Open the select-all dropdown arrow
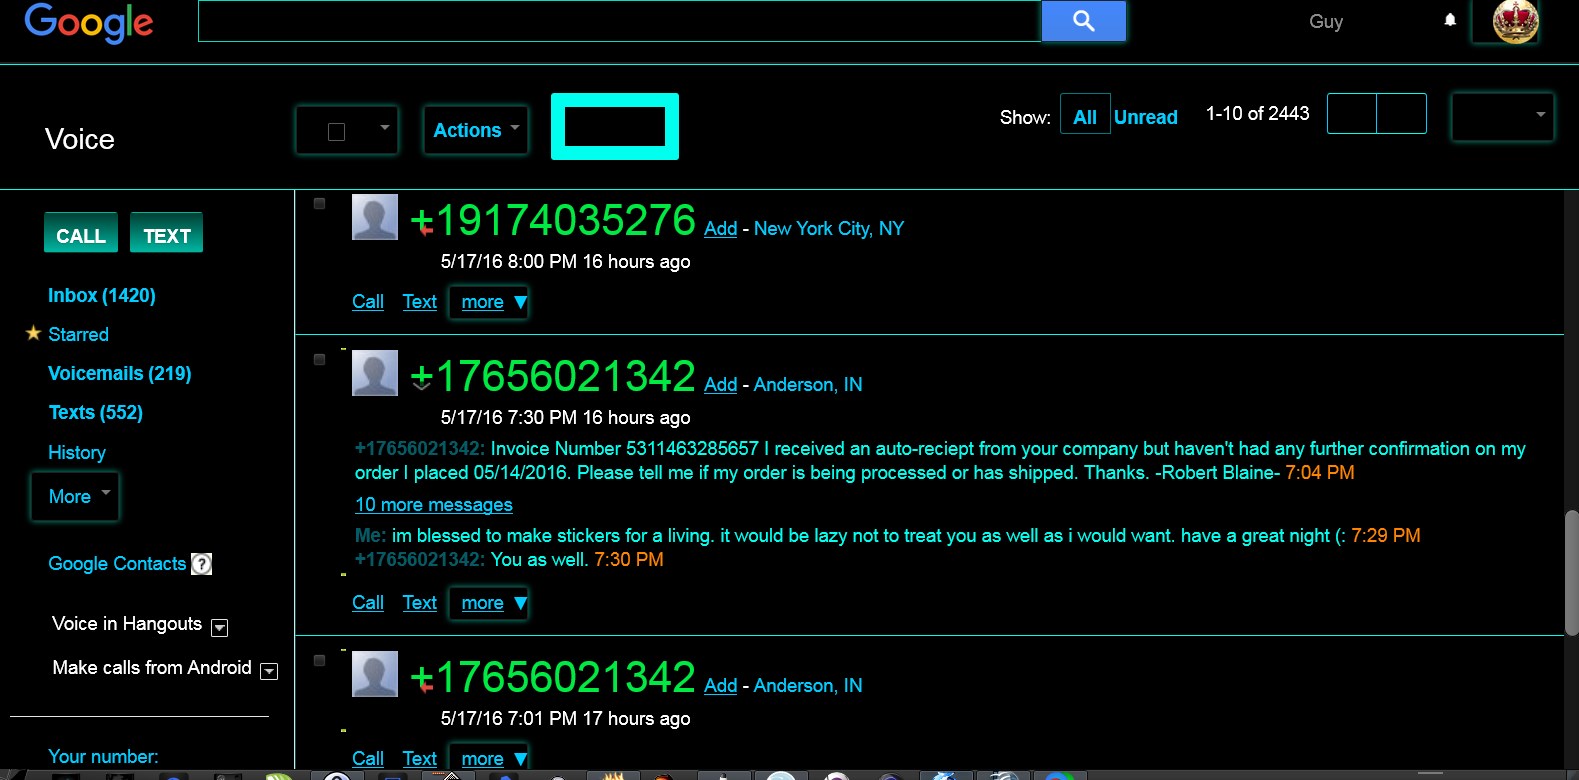This screenshot has height=780, width=1579. 384,128
